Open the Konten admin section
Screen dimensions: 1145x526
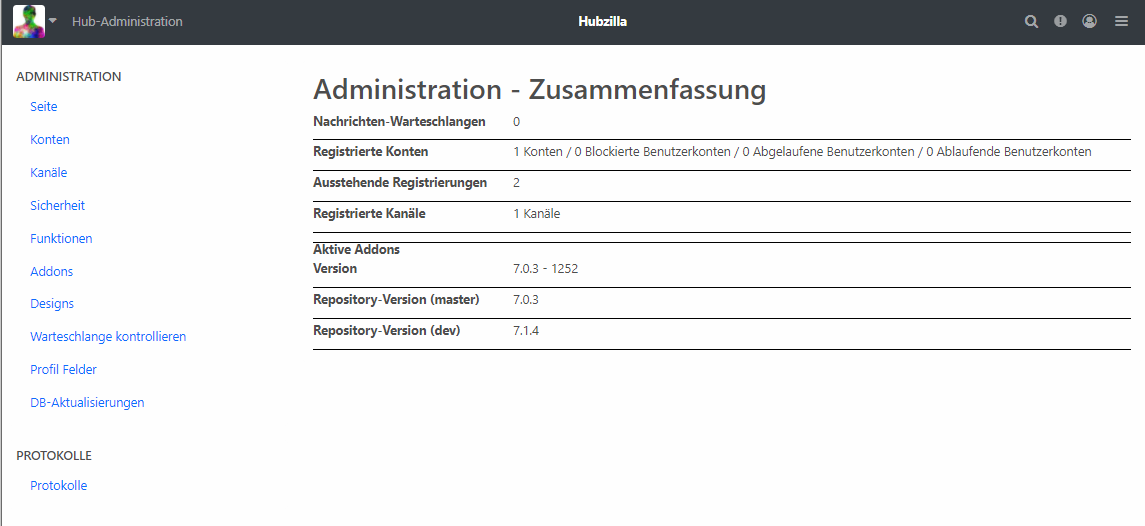[50, 140]
